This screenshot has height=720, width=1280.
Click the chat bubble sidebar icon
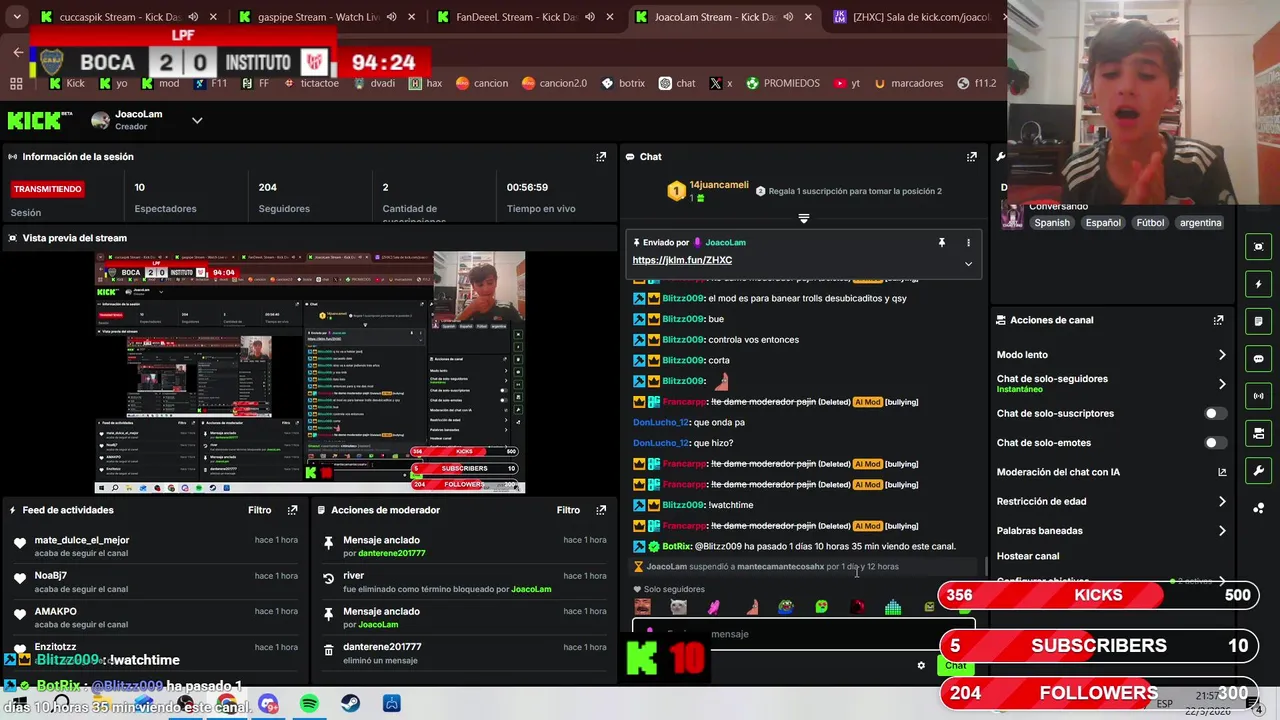(1258, 358)
